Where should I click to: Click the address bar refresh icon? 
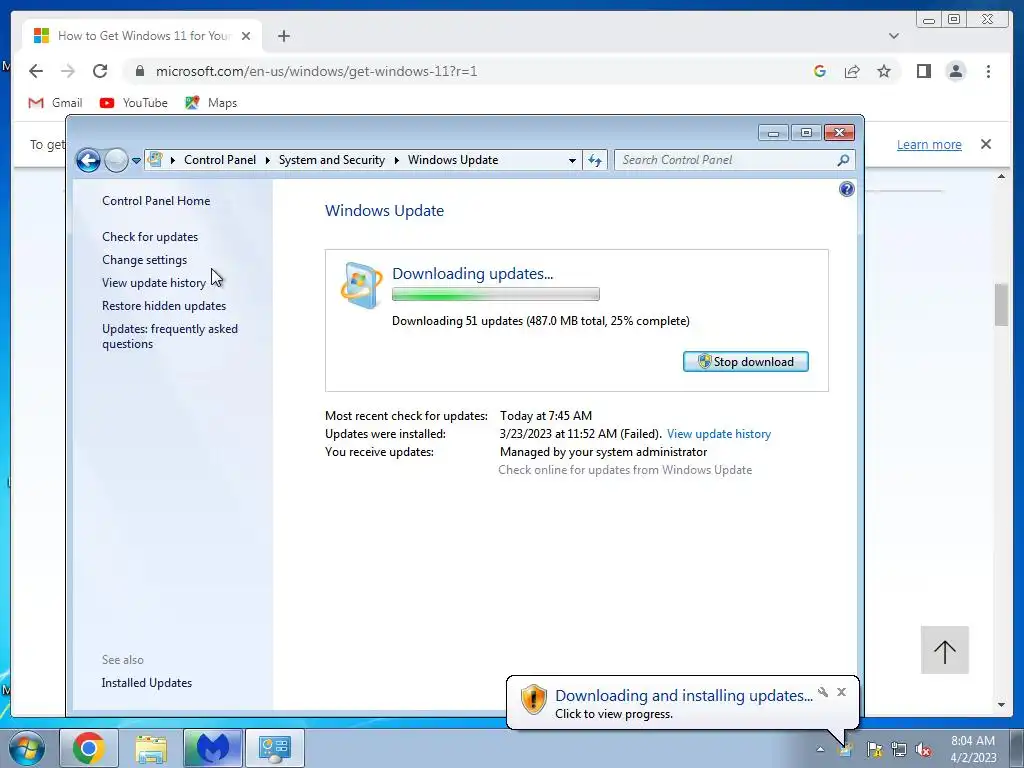tap(595, 160)
